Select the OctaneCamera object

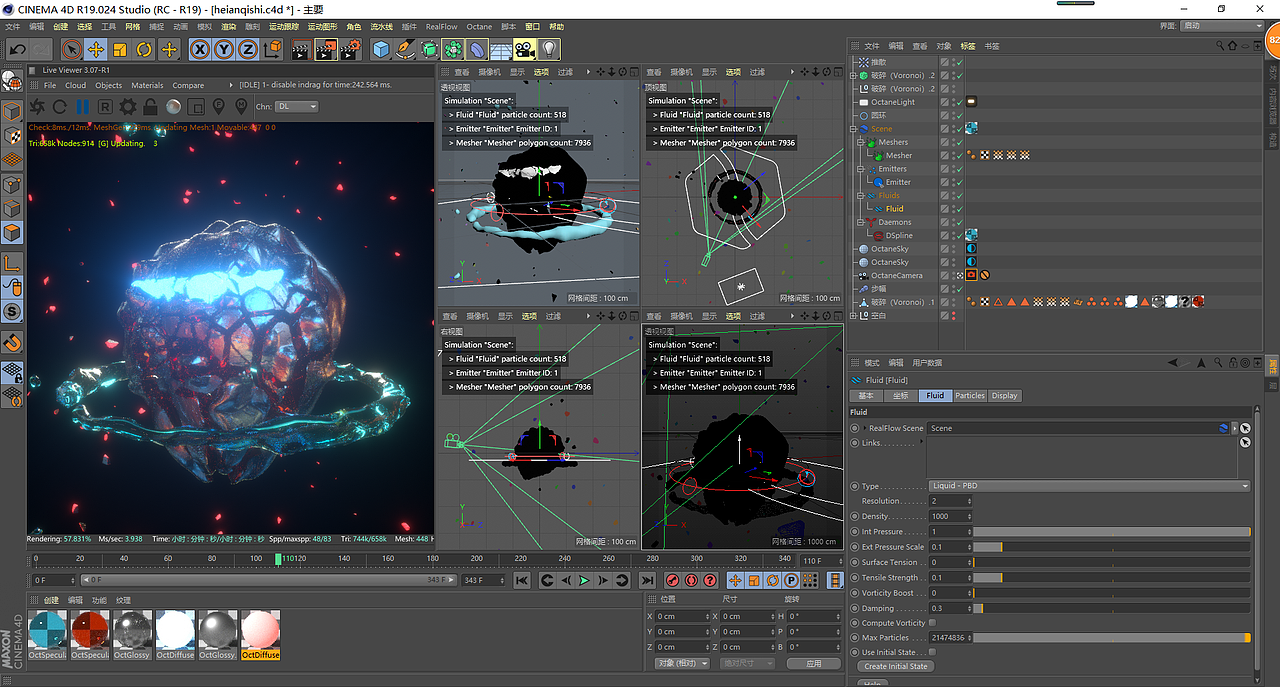click(x=896, y=275)
